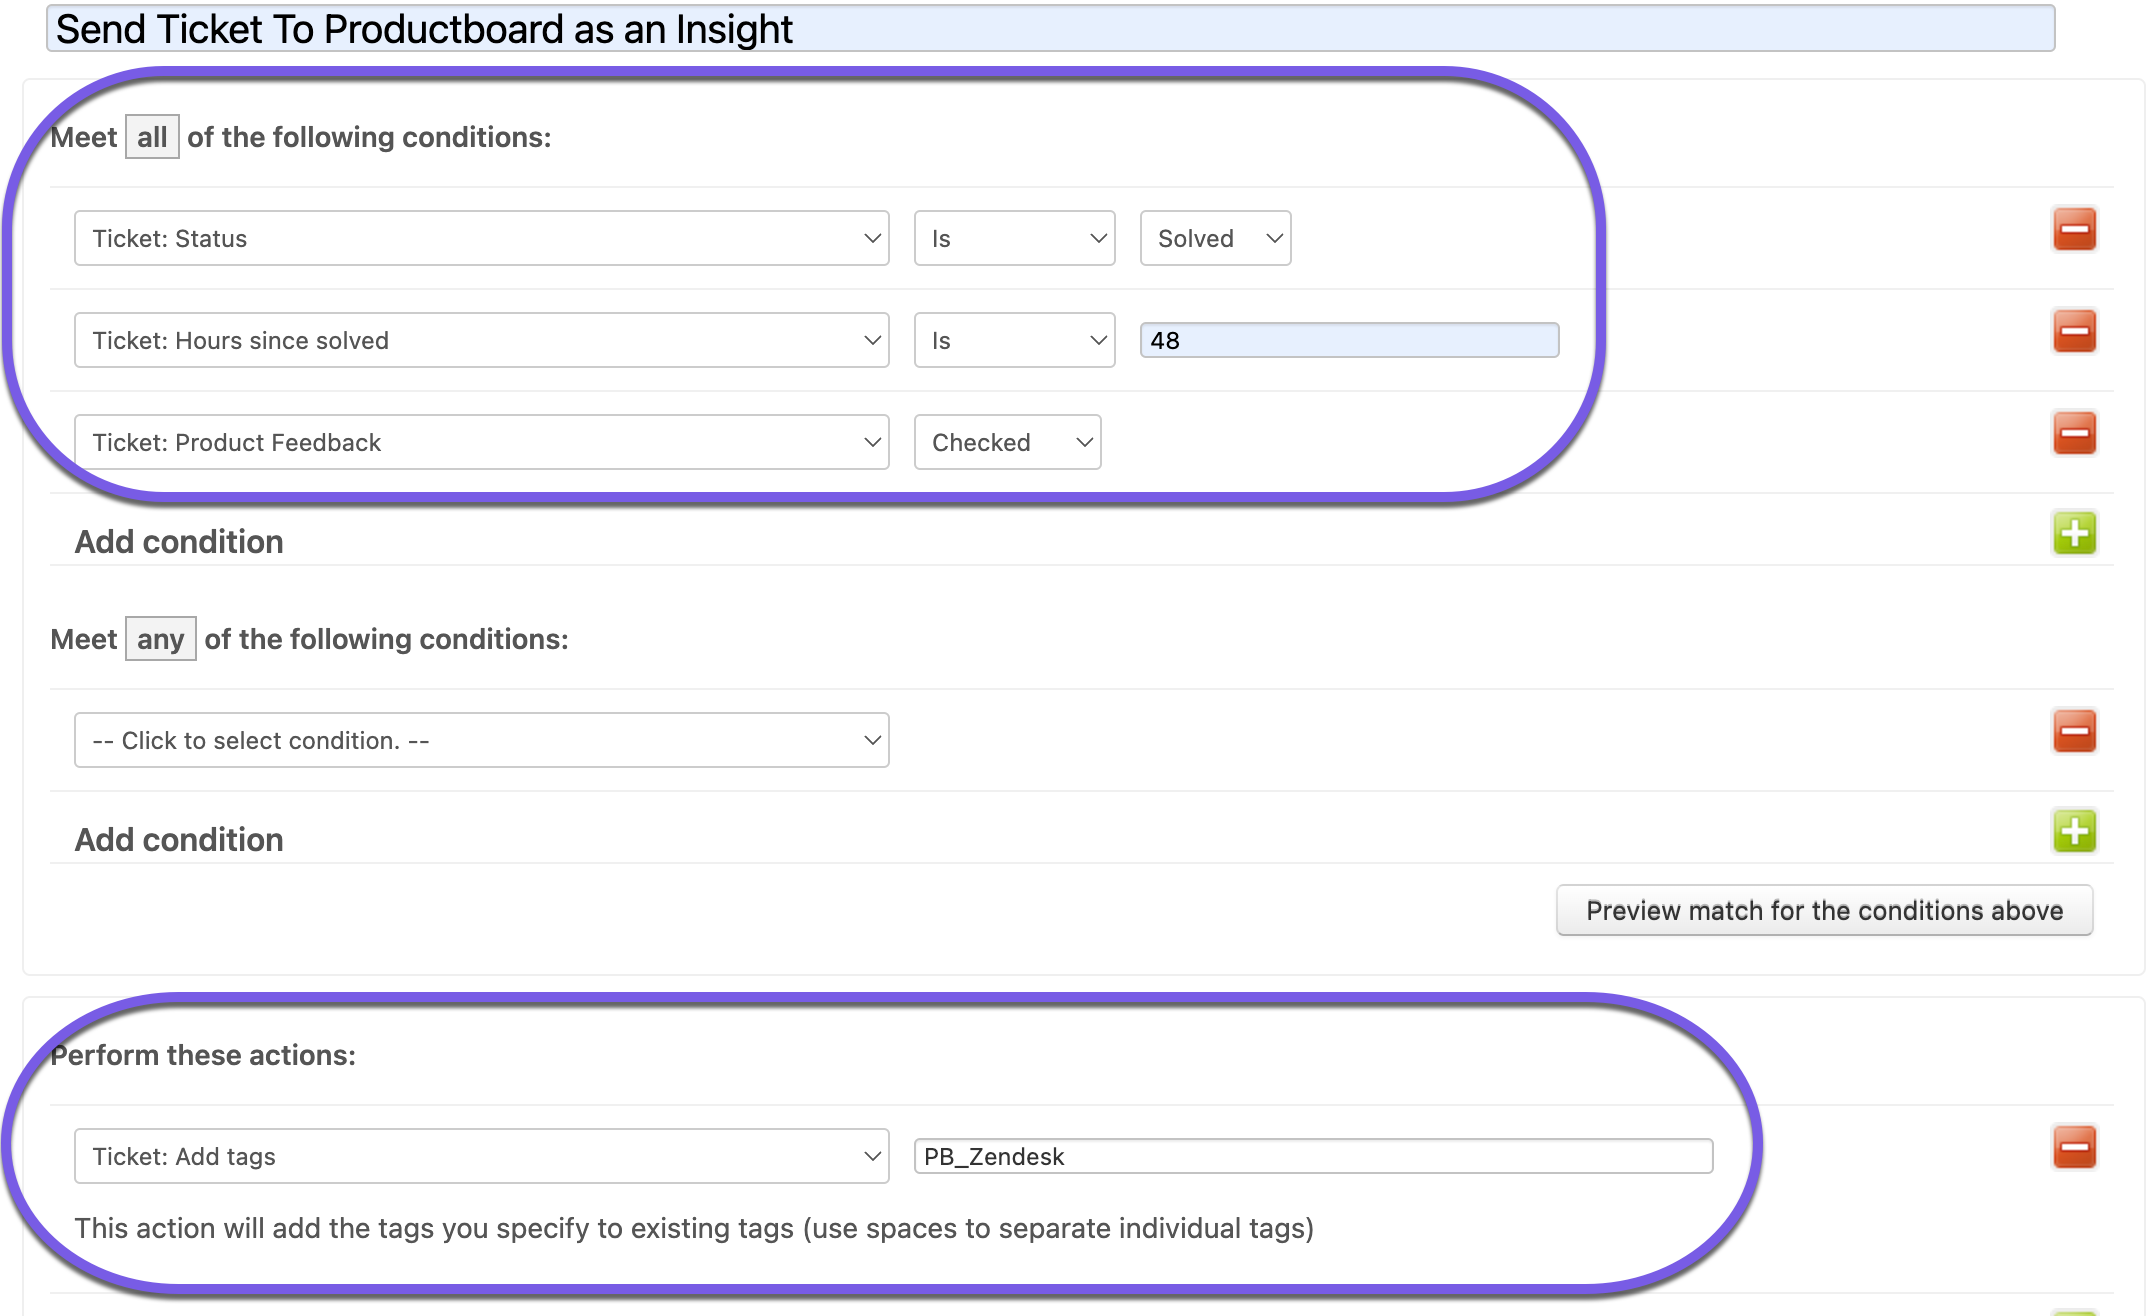
Task: Click the 'all' label in Meet all heading
Action: [152, 137]
